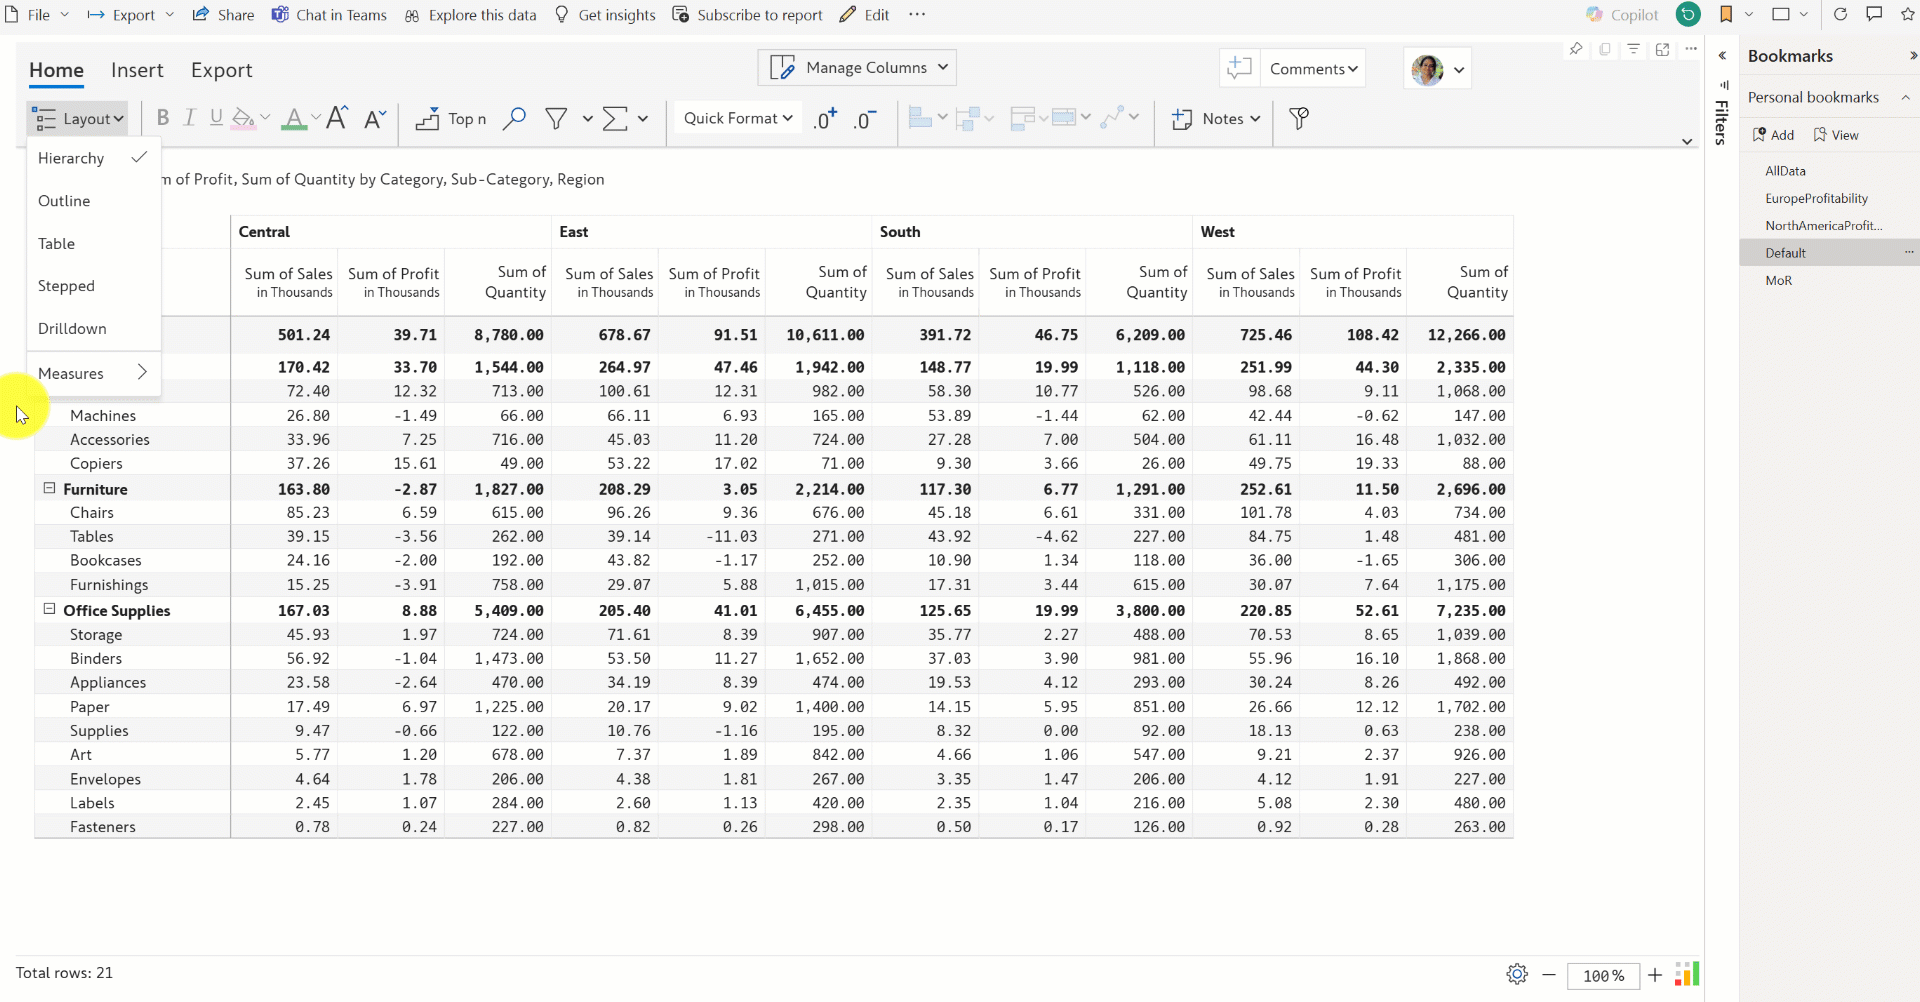The height and width of the screenshot is (1002, 1920).
Task: Switch to the Insert tab
Action: point(137,70)
